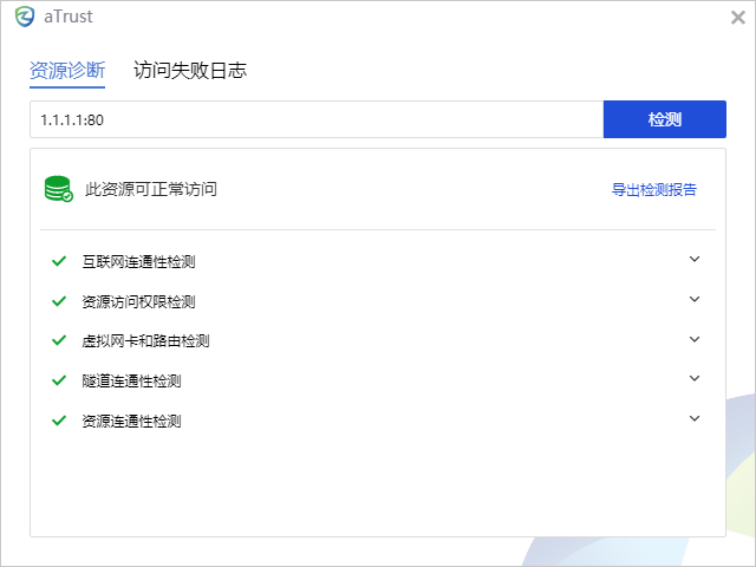Expand the 虚拟网卡和路由检测 chevron
This screenshot has height=568, width=756.
694,339
